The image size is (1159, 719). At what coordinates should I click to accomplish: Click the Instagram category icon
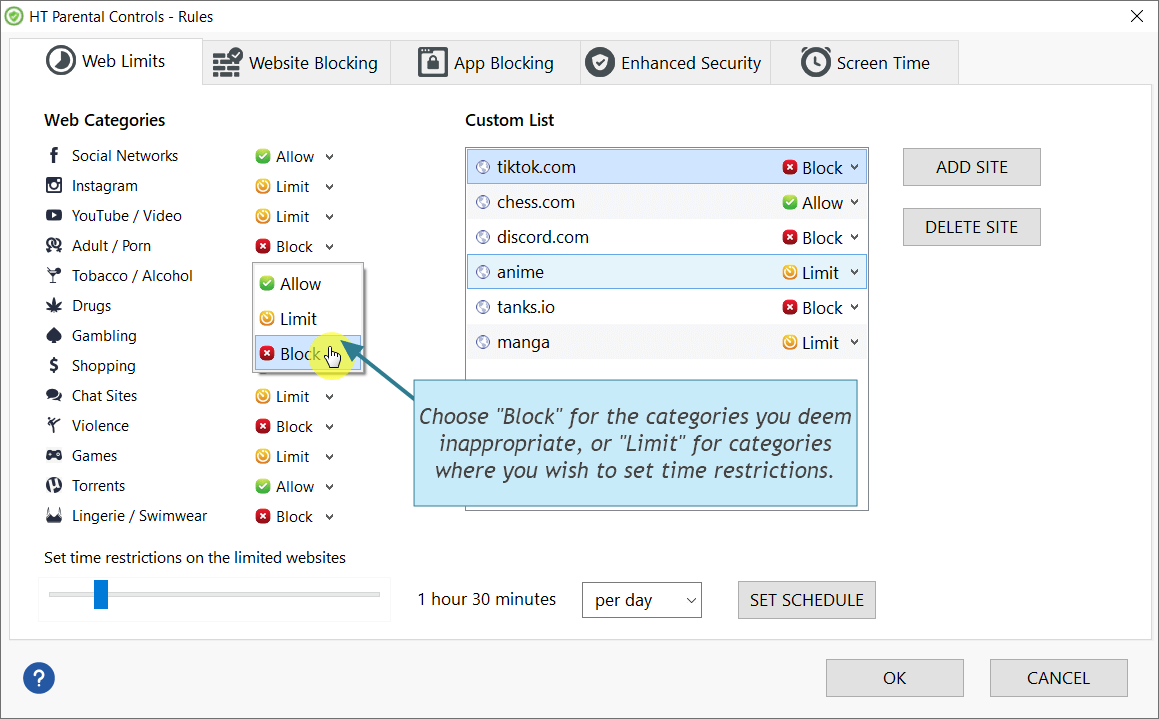[x=53, y=185]
